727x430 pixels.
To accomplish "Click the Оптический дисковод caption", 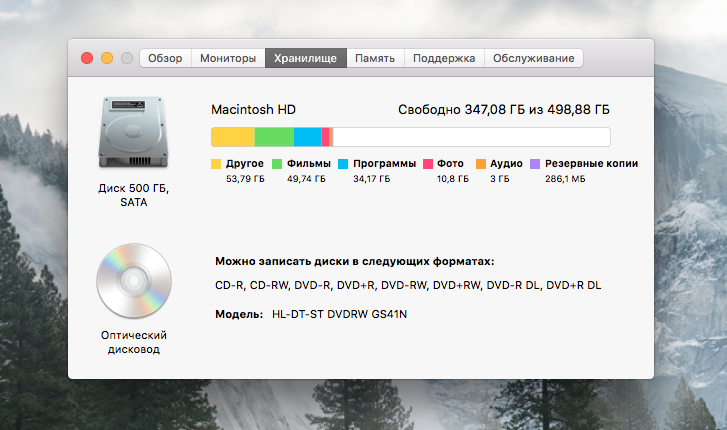I will click(134, 342).
